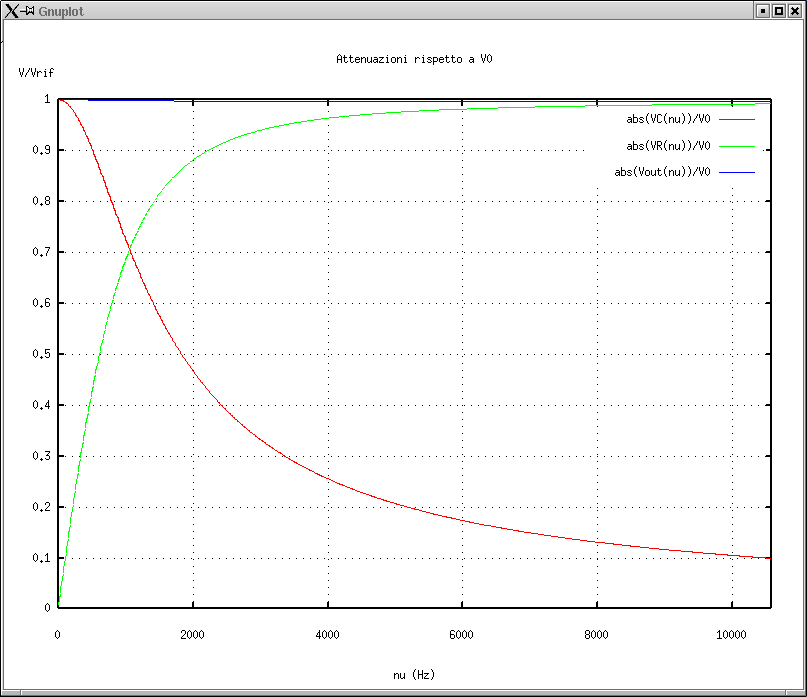Click the blue legend line sample
807x697 pixels.
736,172
